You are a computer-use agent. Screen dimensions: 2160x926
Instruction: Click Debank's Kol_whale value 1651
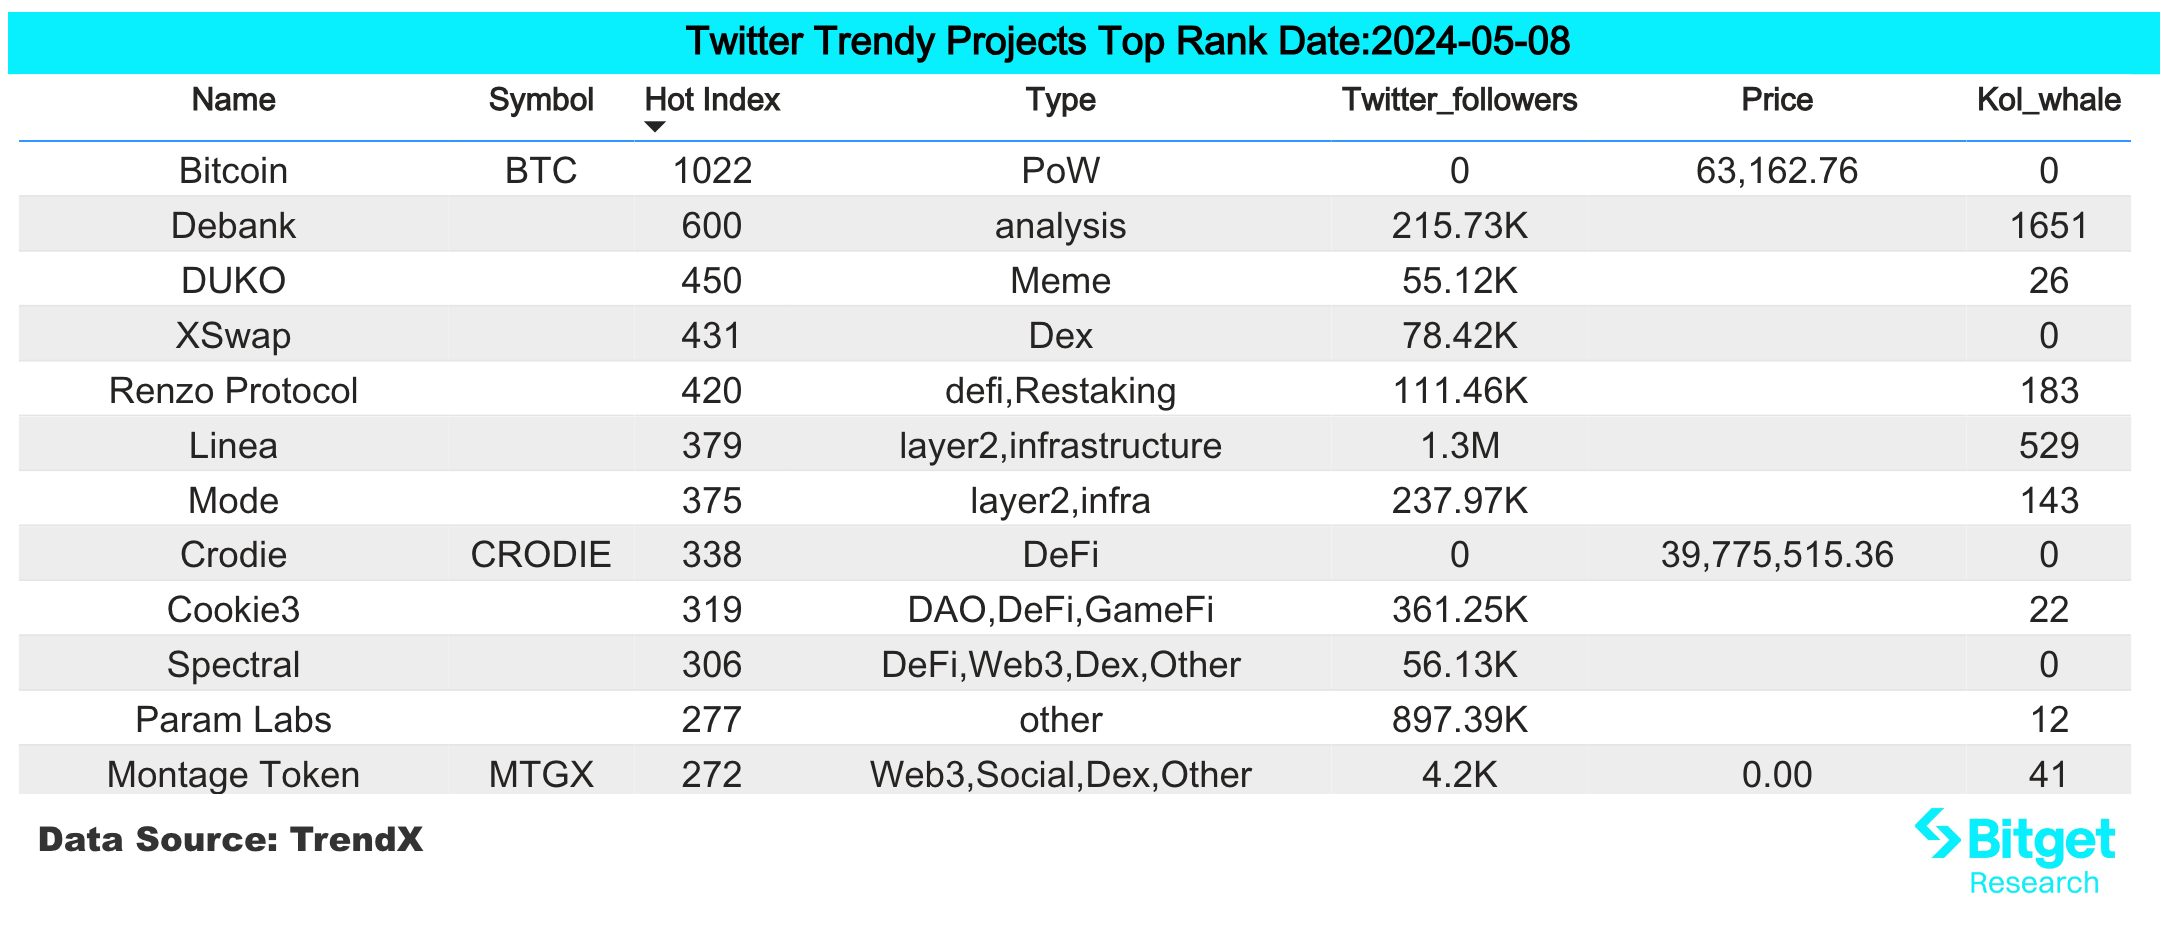2048,226
